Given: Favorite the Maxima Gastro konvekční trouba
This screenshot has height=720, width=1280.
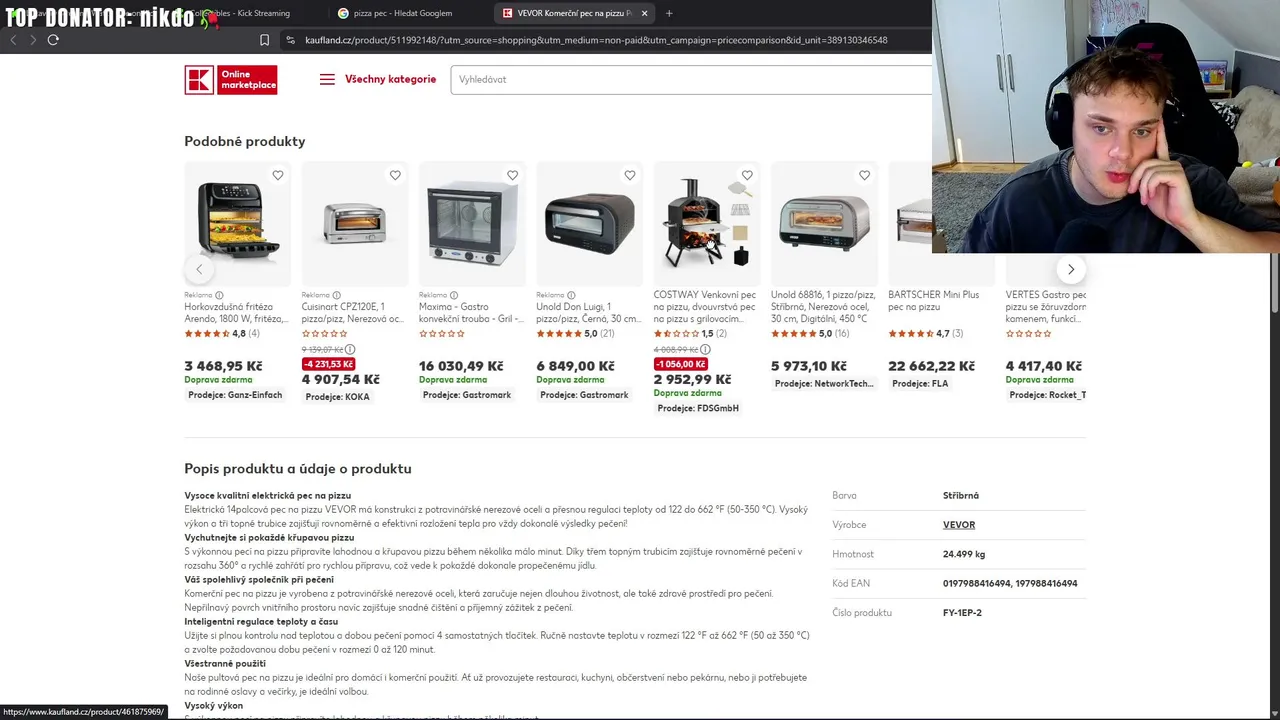Looking at the screenshot, I should pyautogui.click(x=512, y=175).
